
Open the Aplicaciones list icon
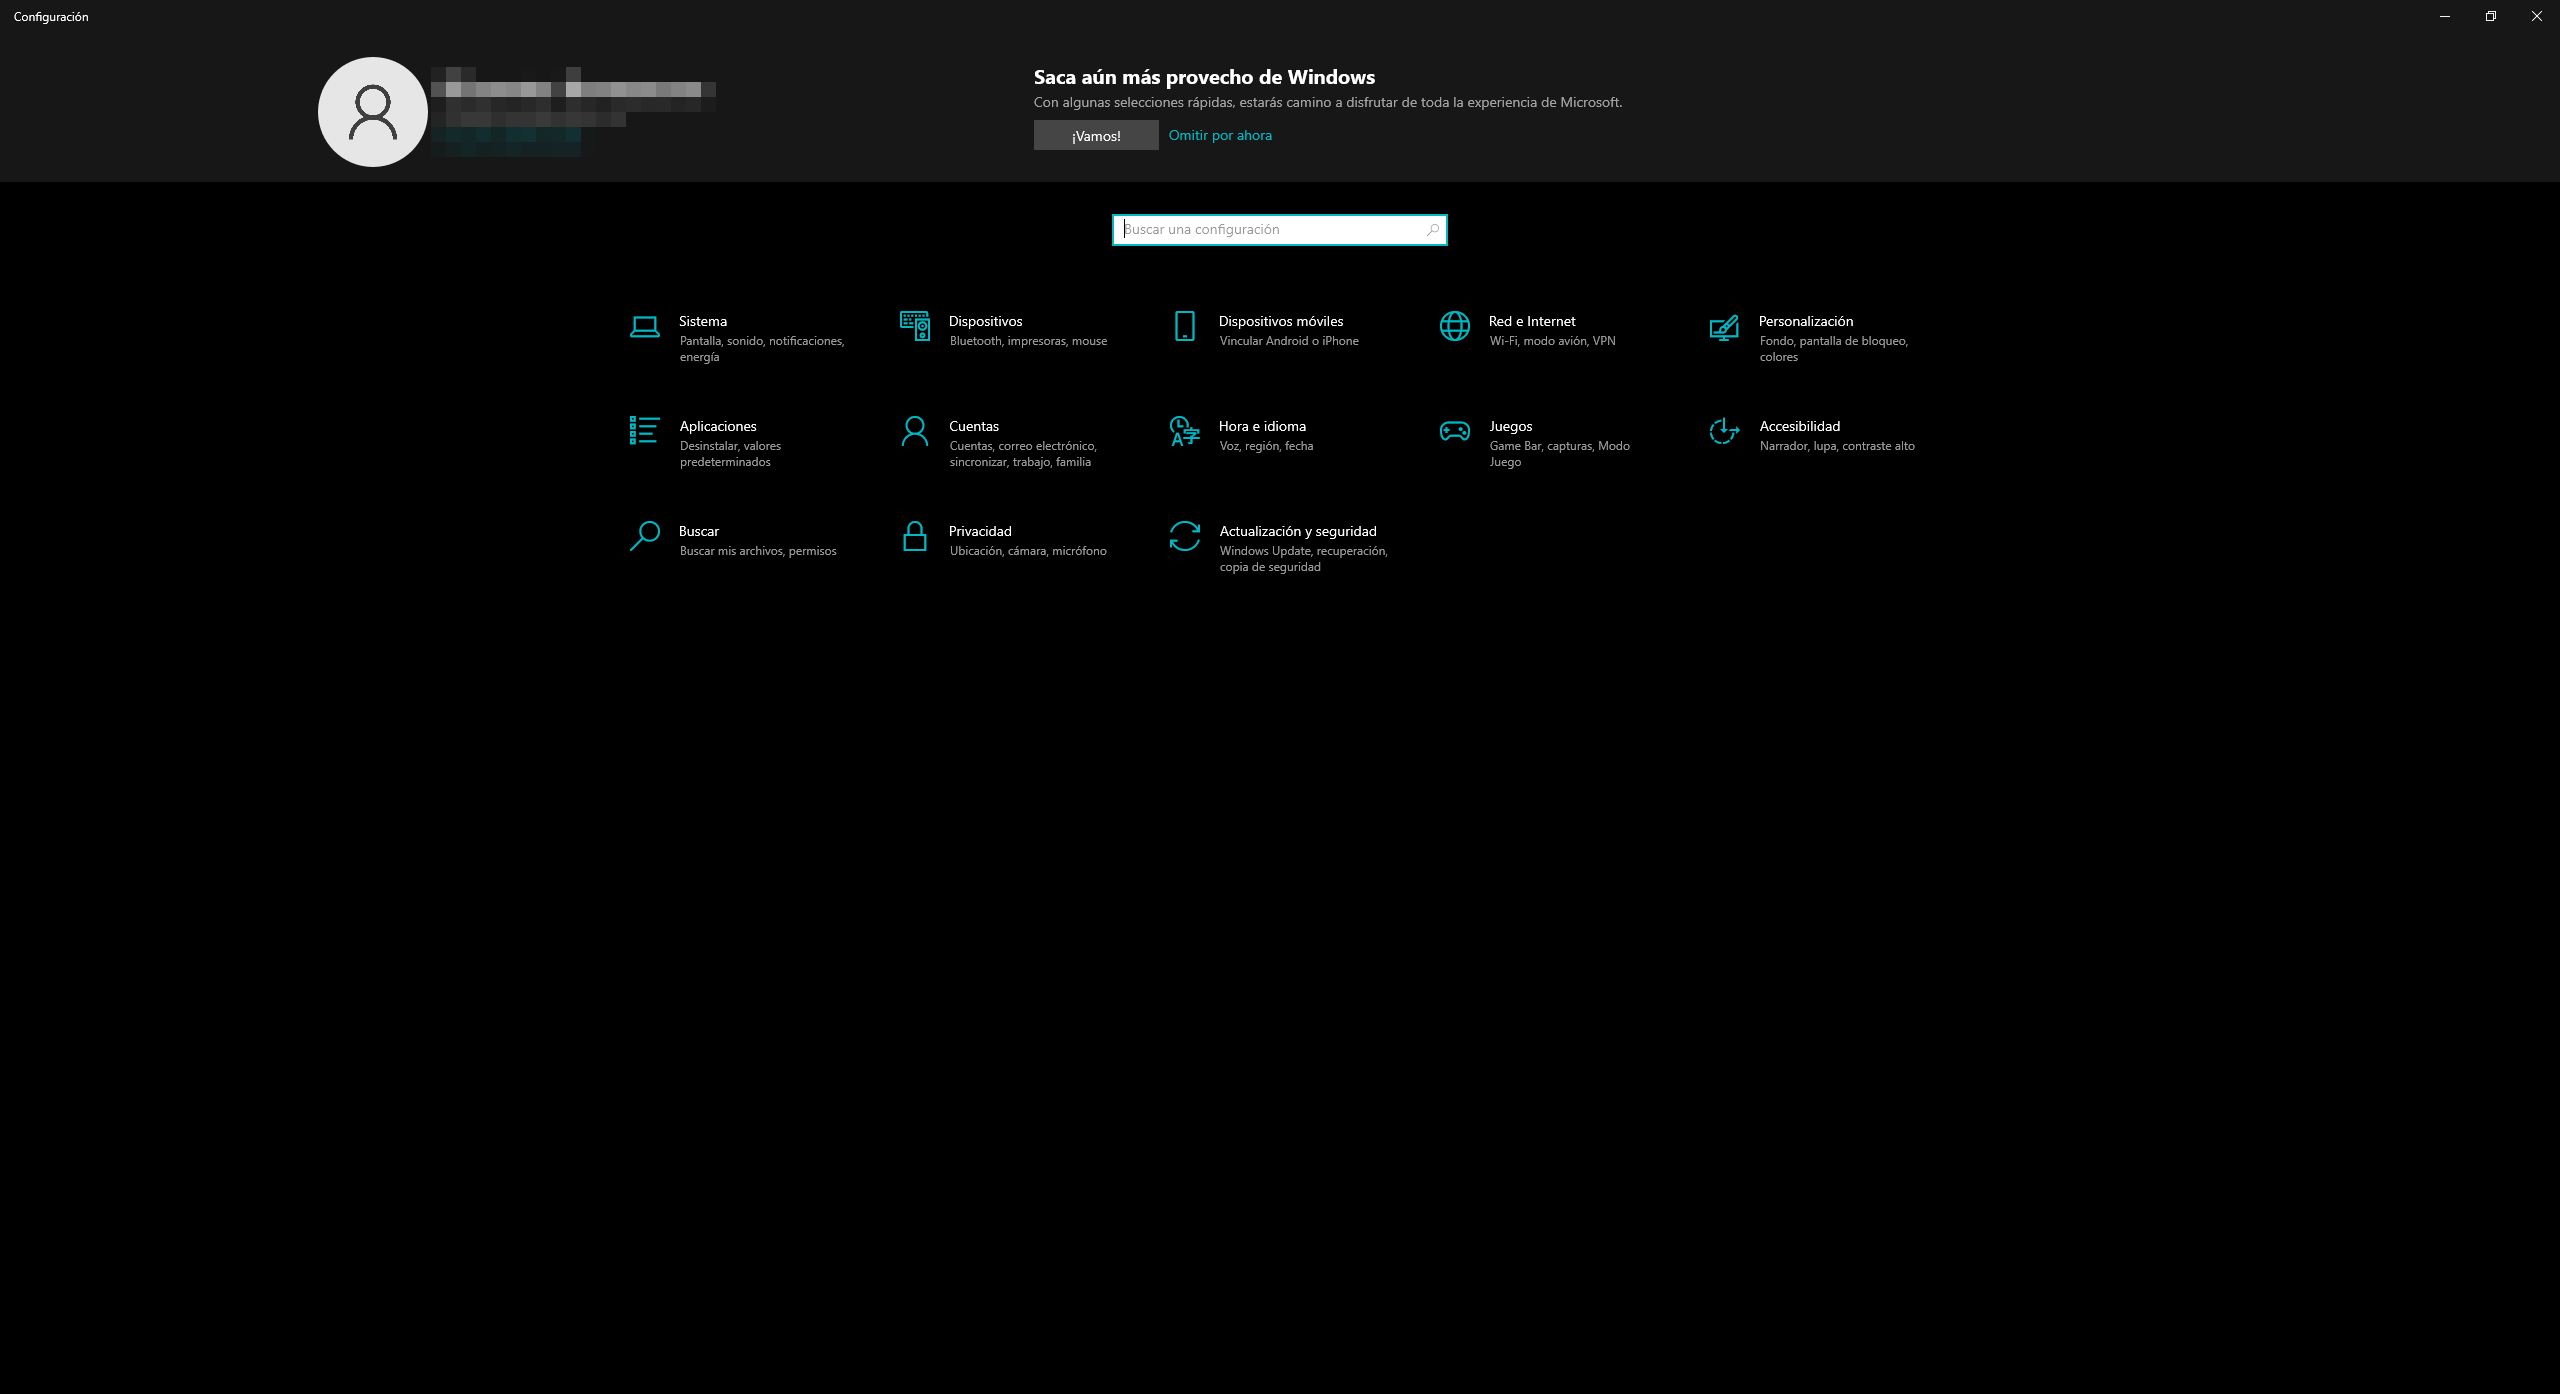click(644, 430)
